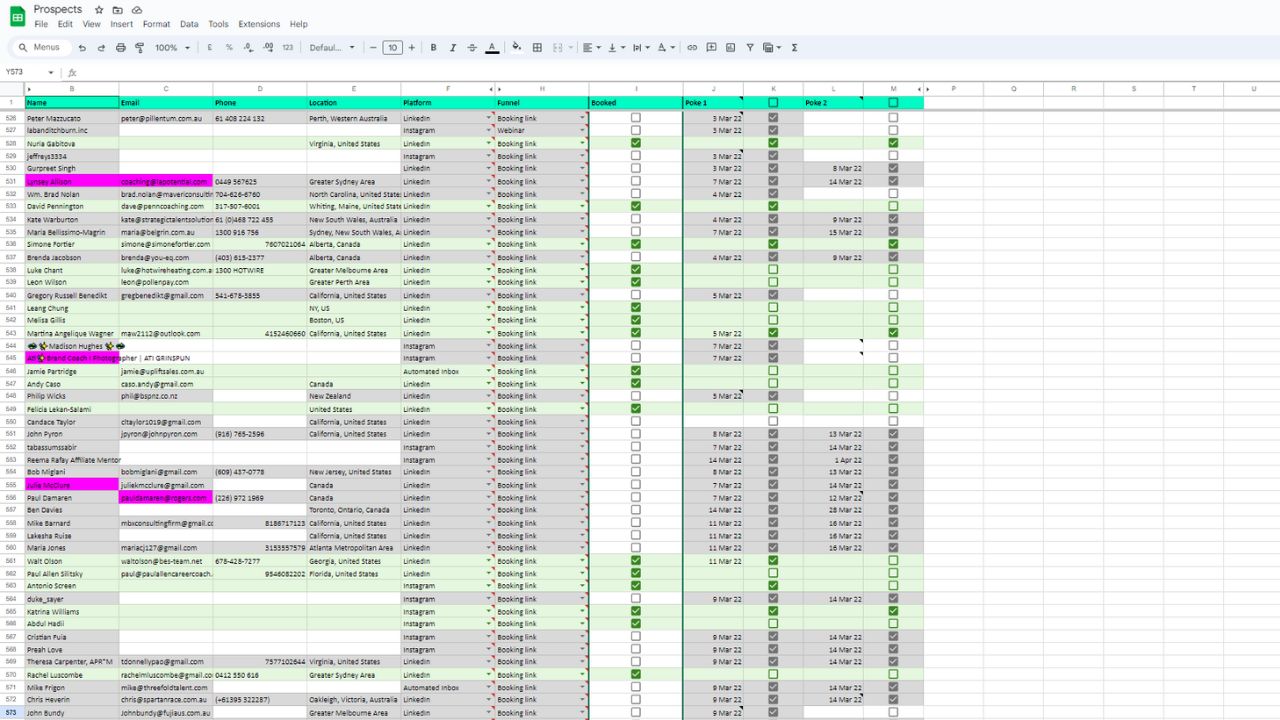Toggle bold formatting
1280x720 pixels.
coord(433,48)
